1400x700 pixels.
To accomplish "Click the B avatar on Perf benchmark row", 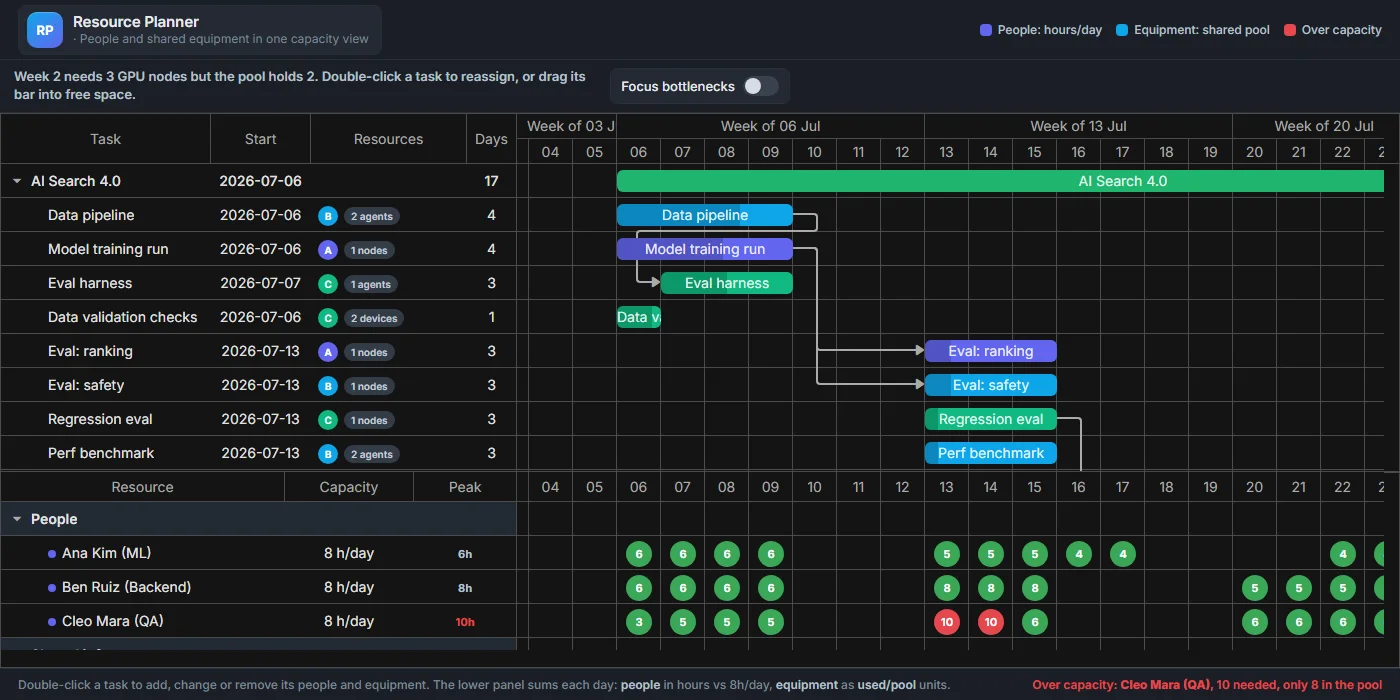I will [327, 454].
